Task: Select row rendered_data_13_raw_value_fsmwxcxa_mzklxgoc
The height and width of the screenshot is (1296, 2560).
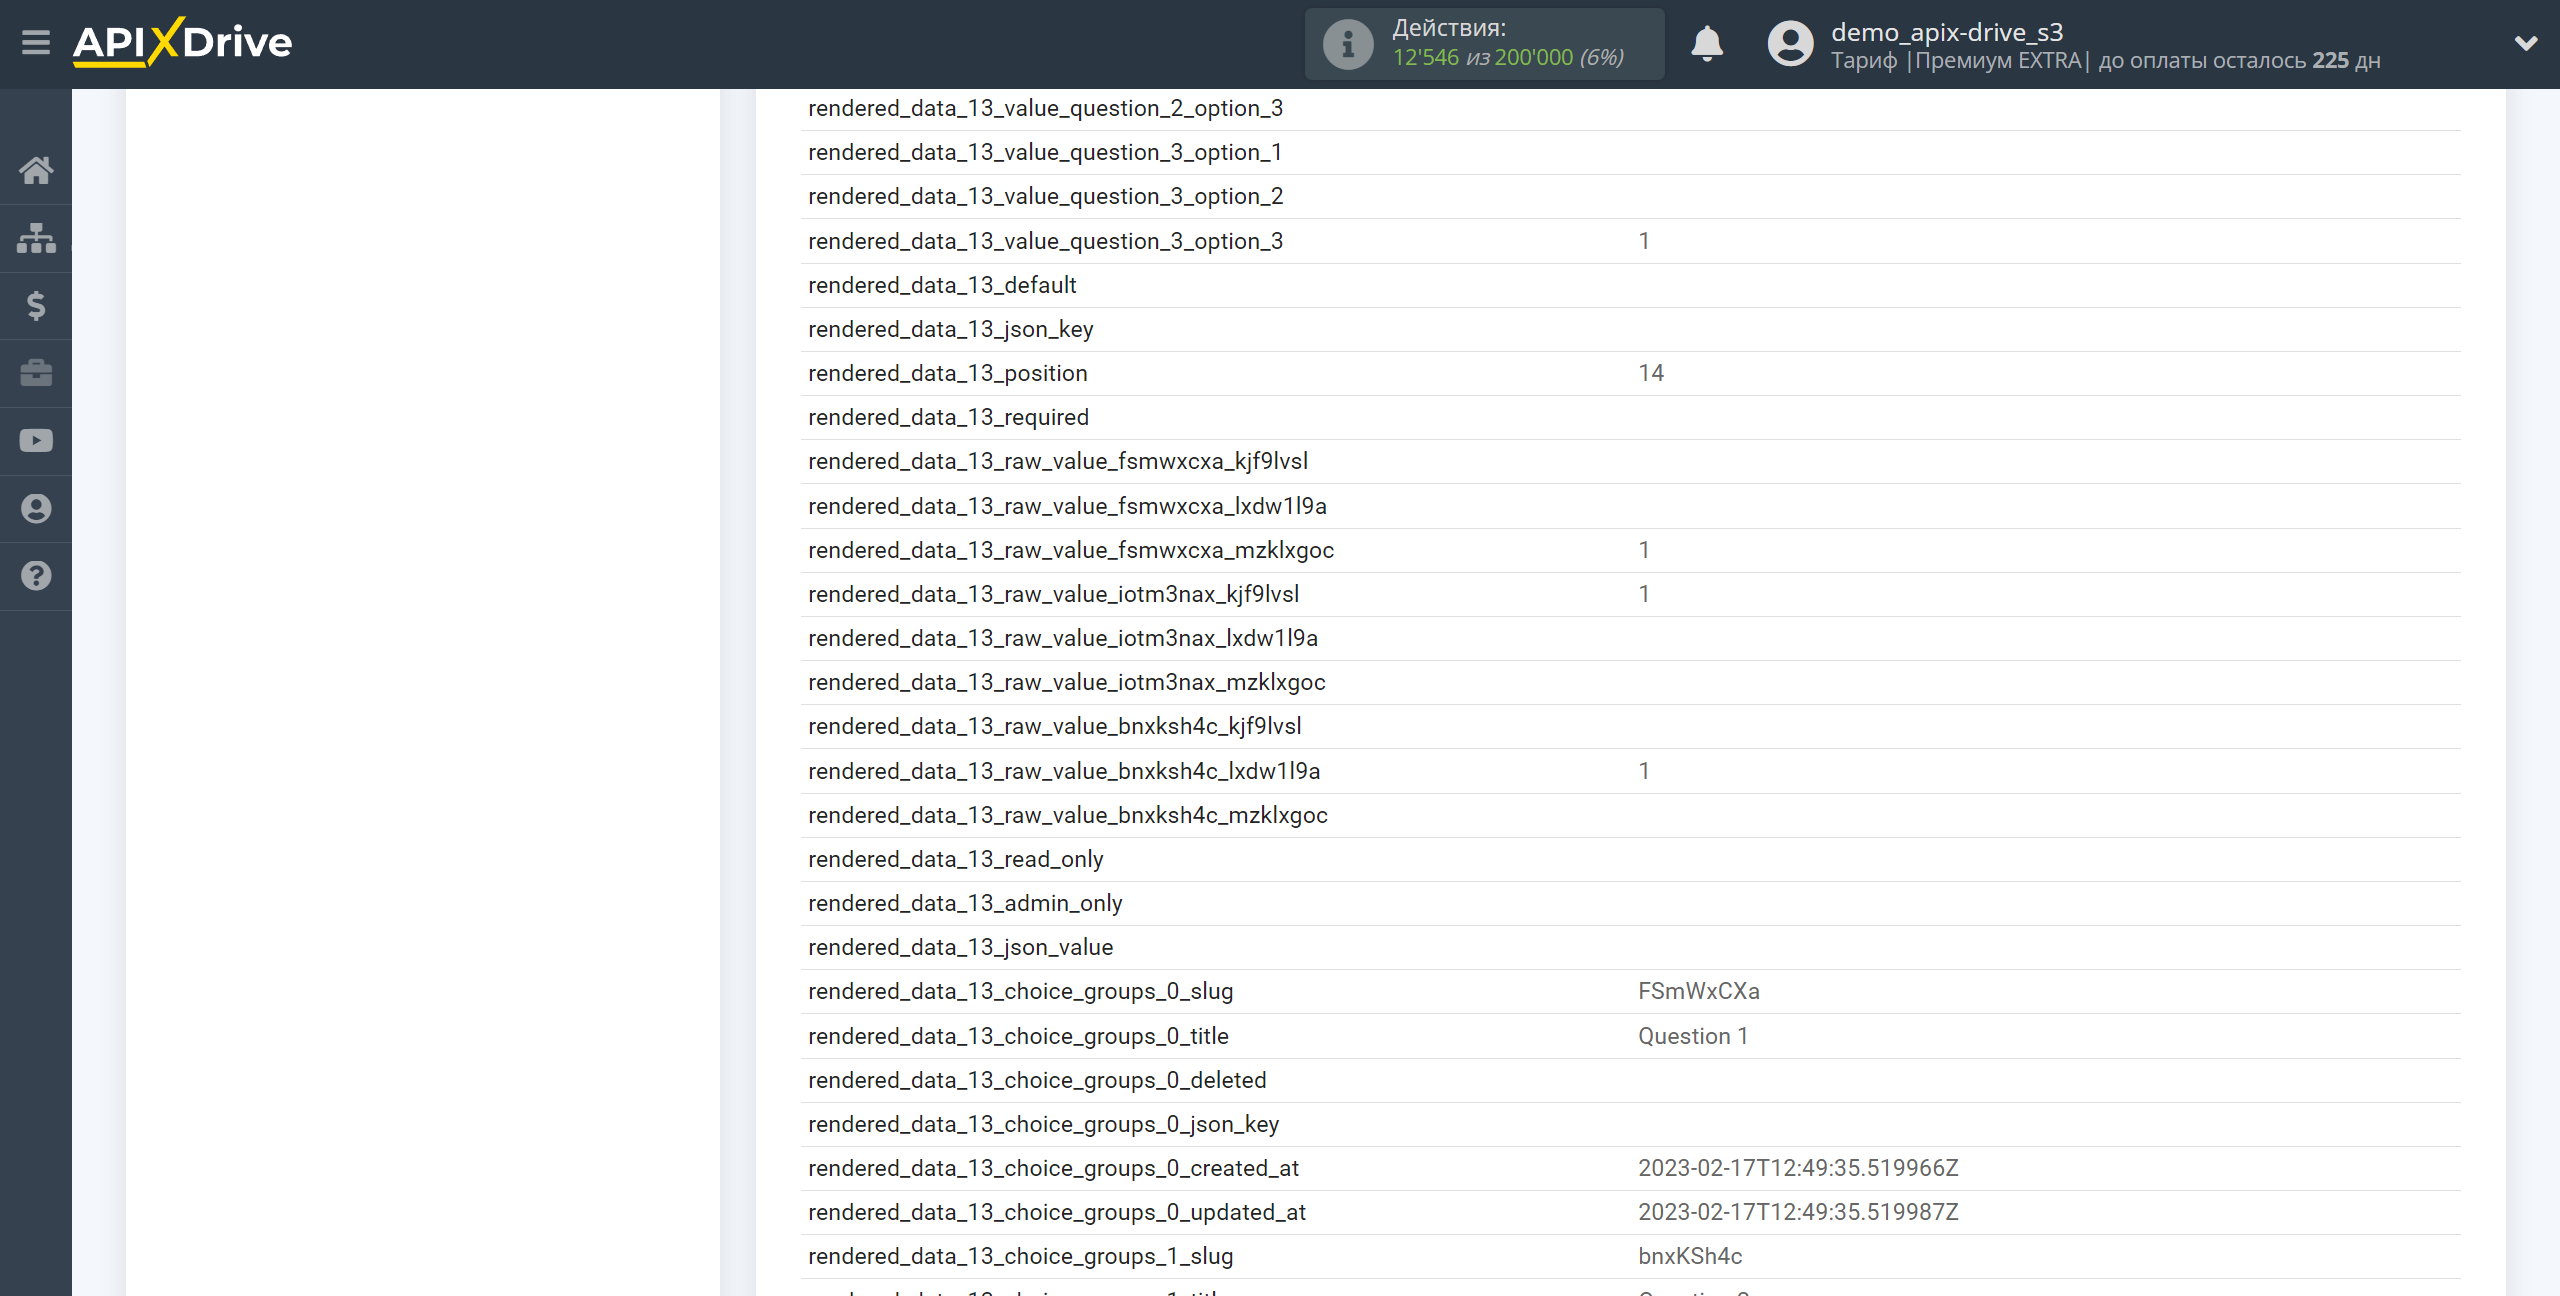Action: coord(1630,550)
